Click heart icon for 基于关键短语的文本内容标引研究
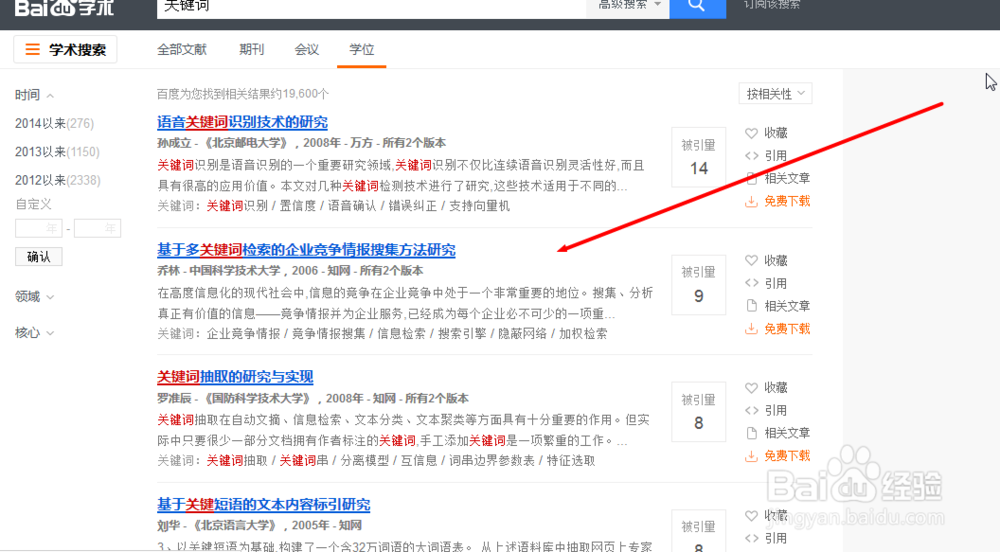1000x552 pixels. point(751,515)
